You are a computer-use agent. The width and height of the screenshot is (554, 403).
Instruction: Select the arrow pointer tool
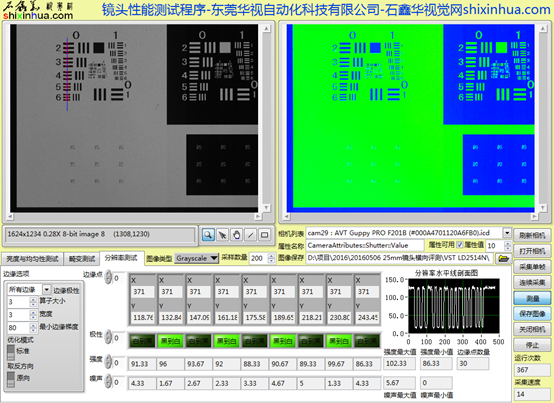[x=223, y=235]
